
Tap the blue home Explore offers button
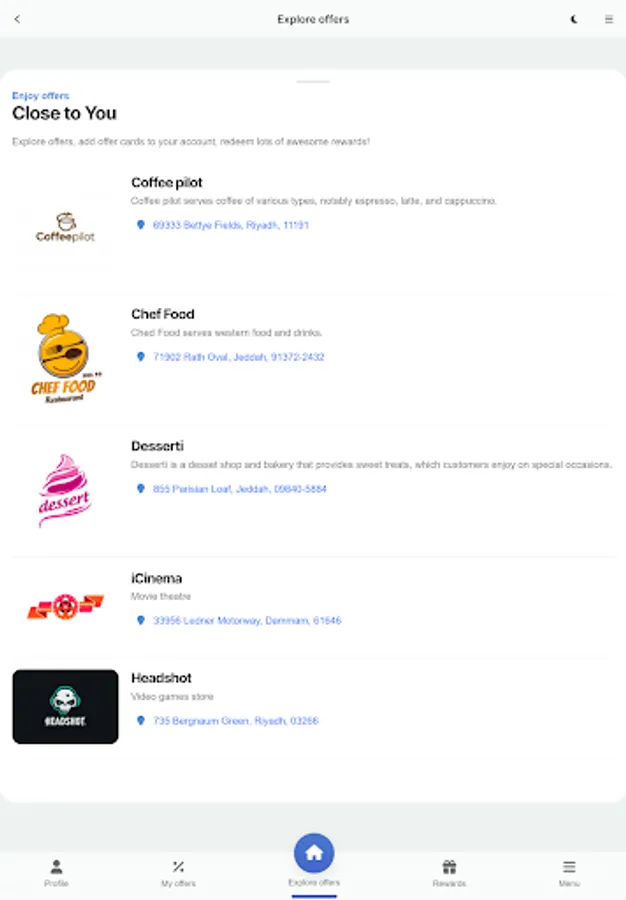pos(314,853)
